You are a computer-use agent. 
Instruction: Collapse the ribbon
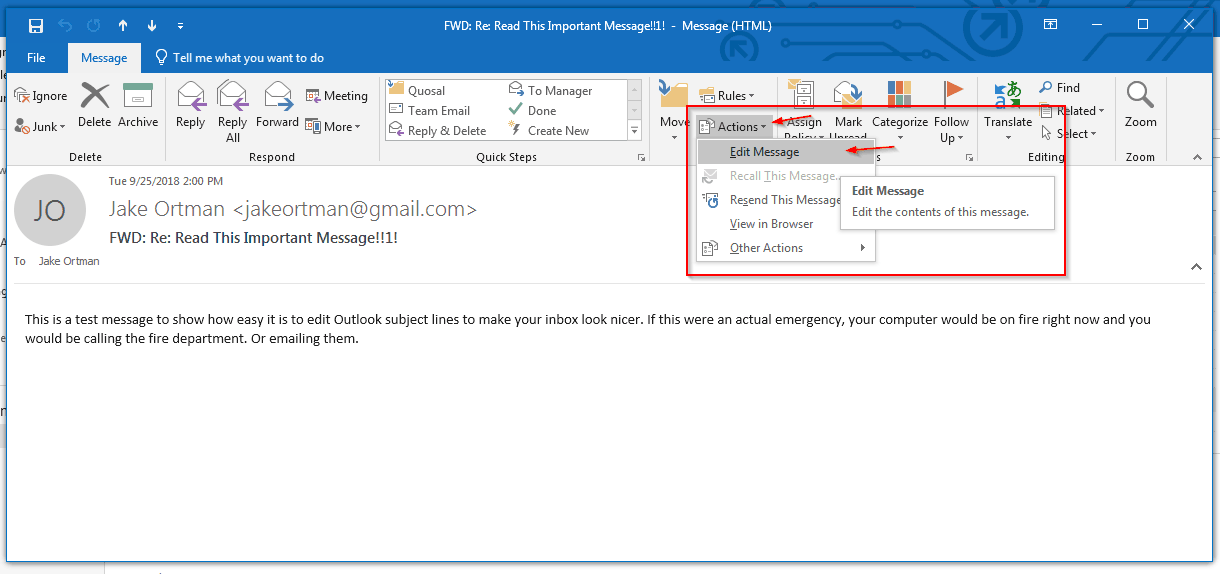(x=1197, y=158)
